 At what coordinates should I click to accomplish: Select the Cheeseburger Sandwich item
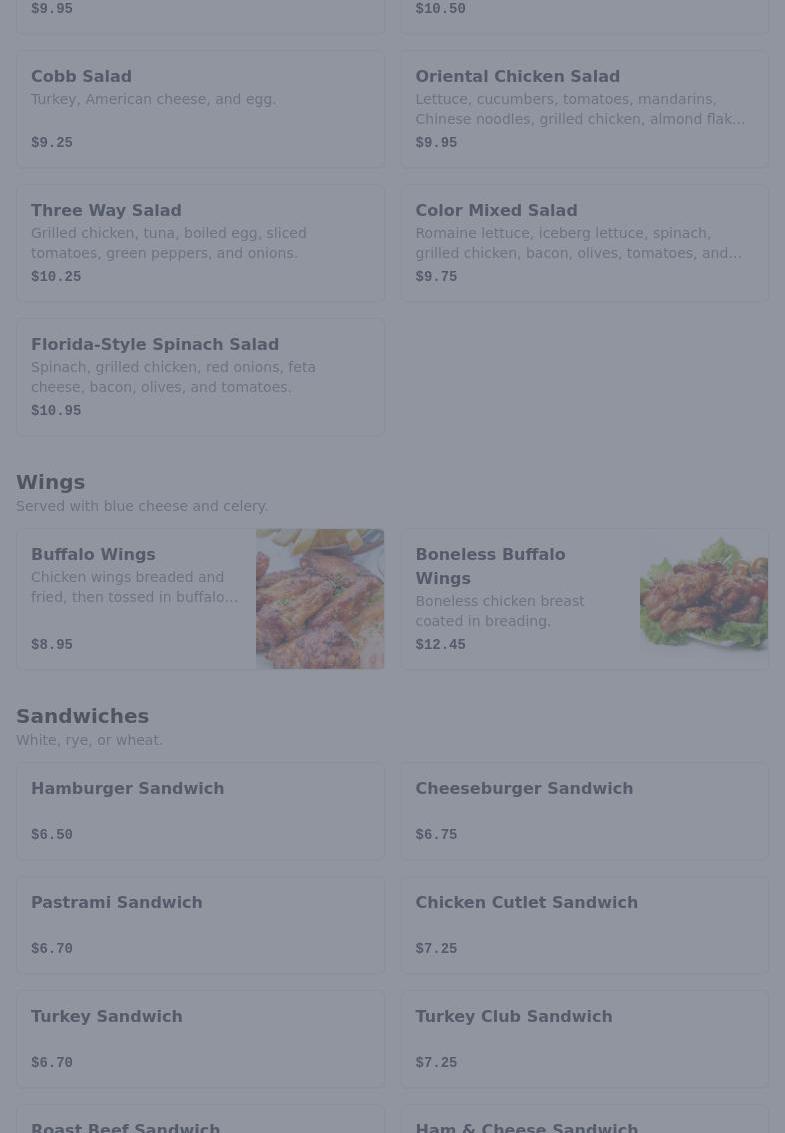click(x=585, y=811)
